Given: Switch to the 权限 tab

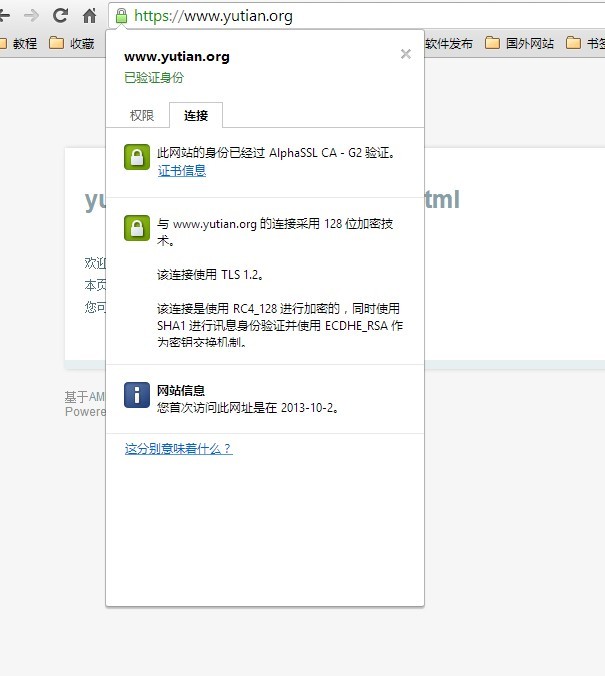Looking at the screenshot, I should pos(142,115).
